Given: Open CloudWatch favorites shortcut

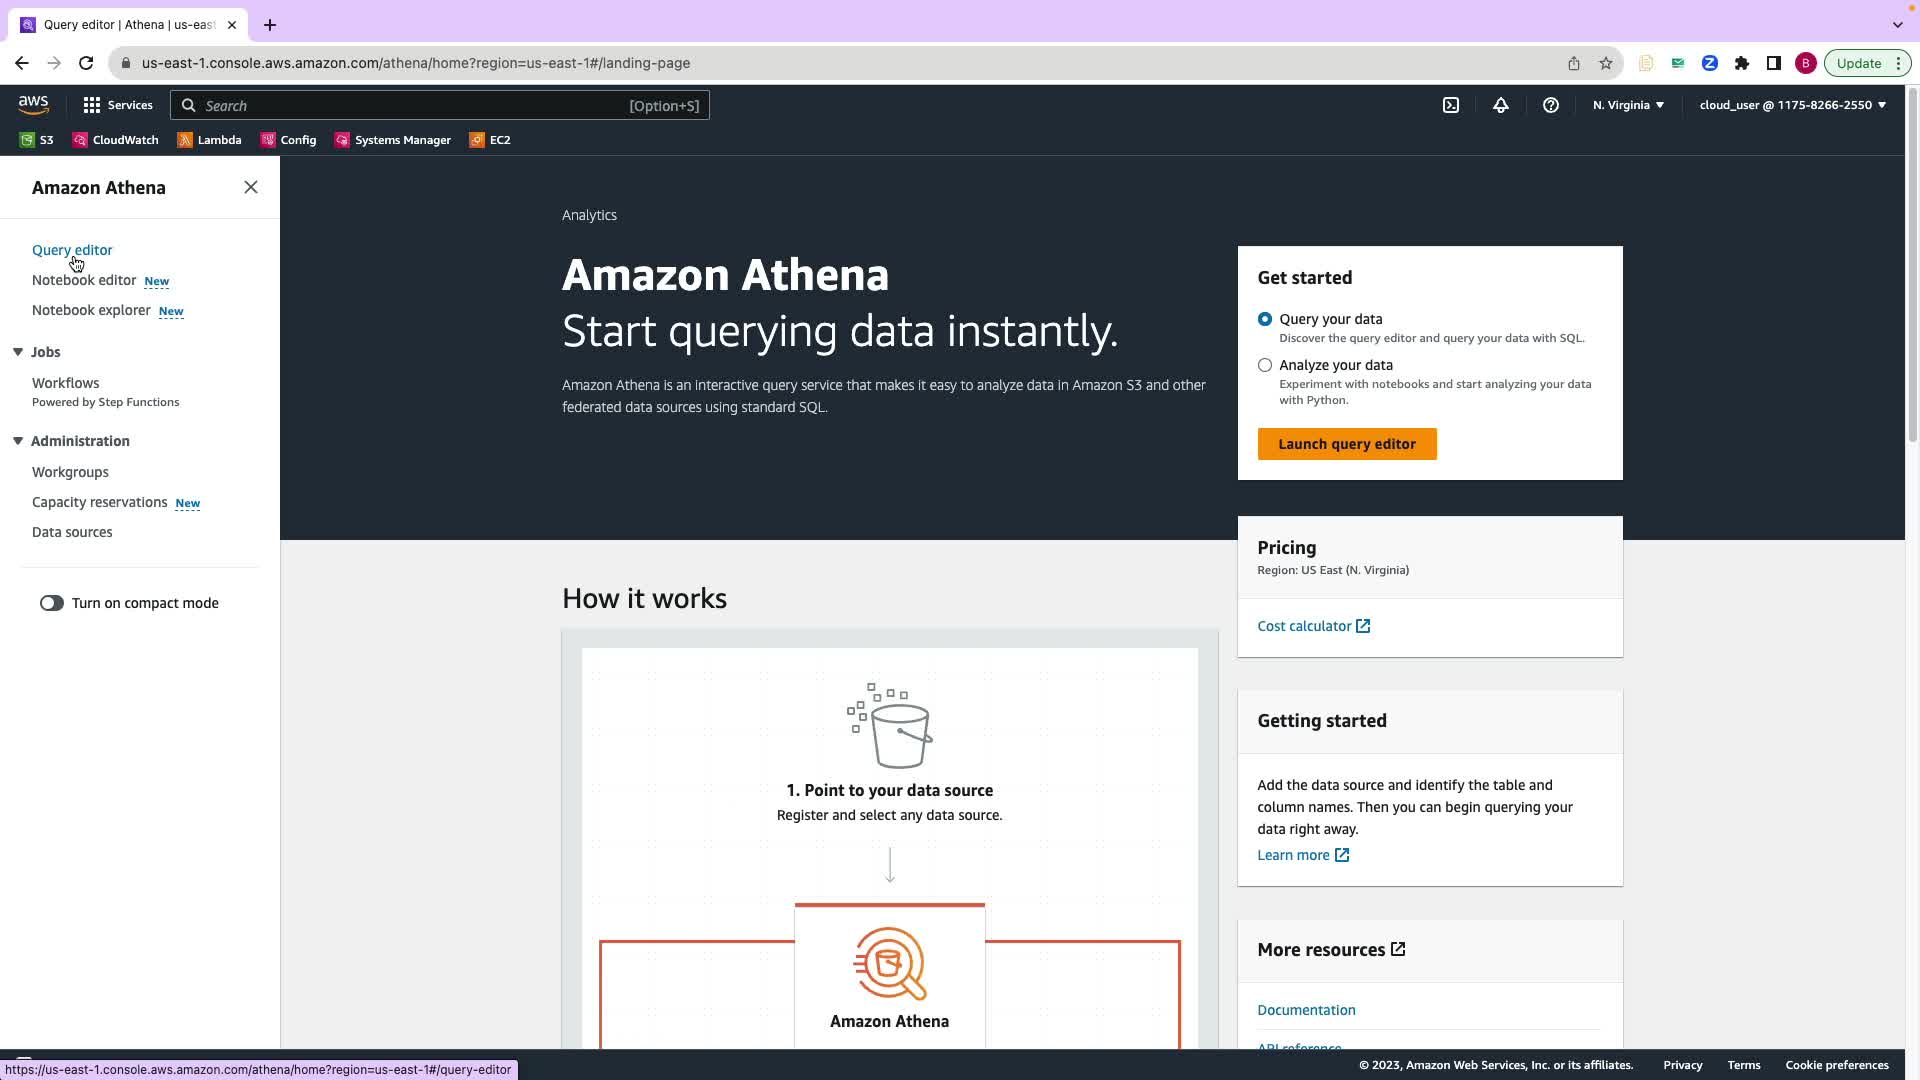Looking at the screenshot, I should (115, 140).
